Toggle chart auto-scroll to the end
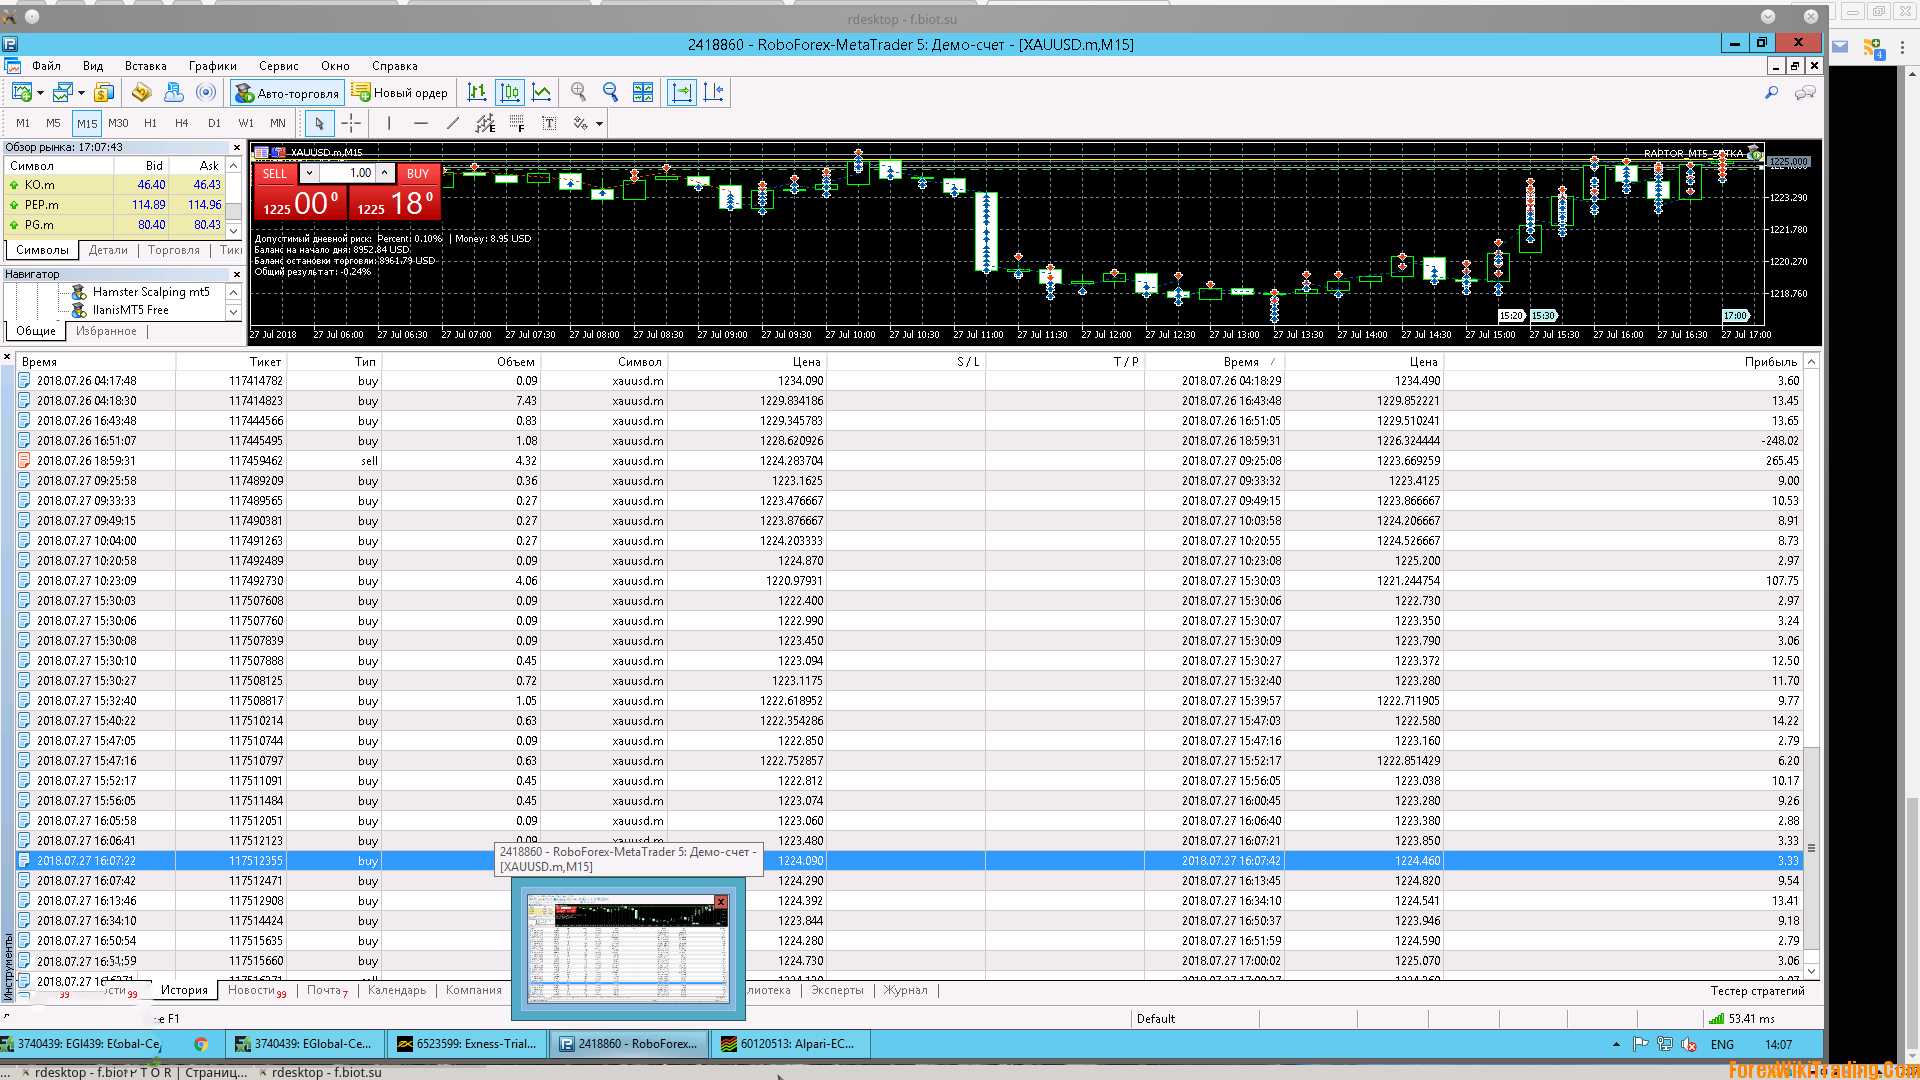Screen dimensions: 1920x1080 coord(682,93)
